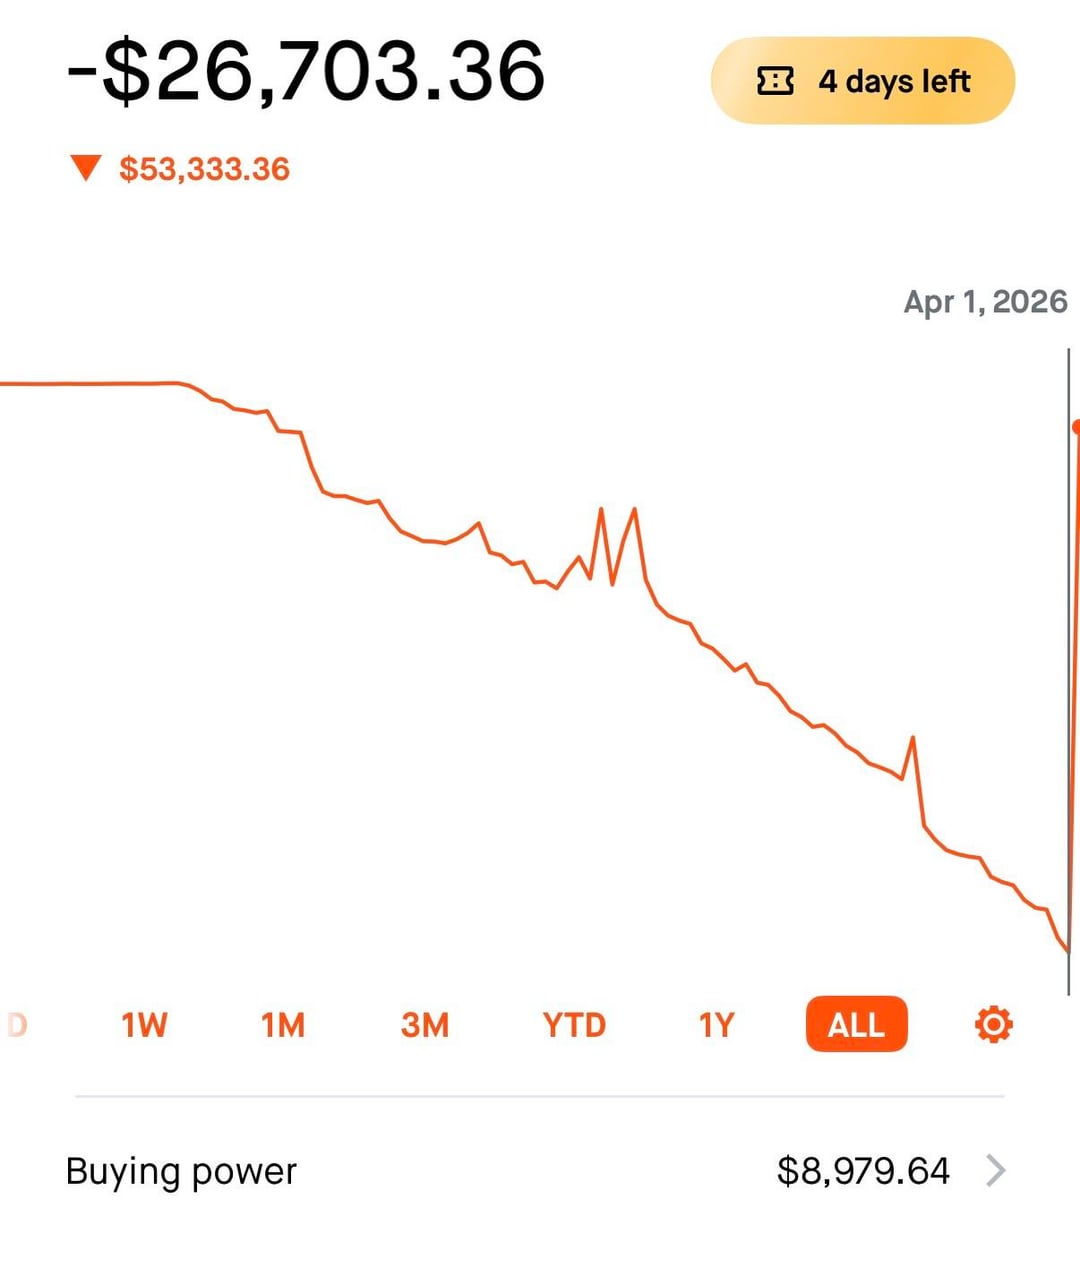The height and width of the screenshot is (1267, 1080).
Task: Tap the -$26,703.36 portfolio balance
Action: coord(306,72)
